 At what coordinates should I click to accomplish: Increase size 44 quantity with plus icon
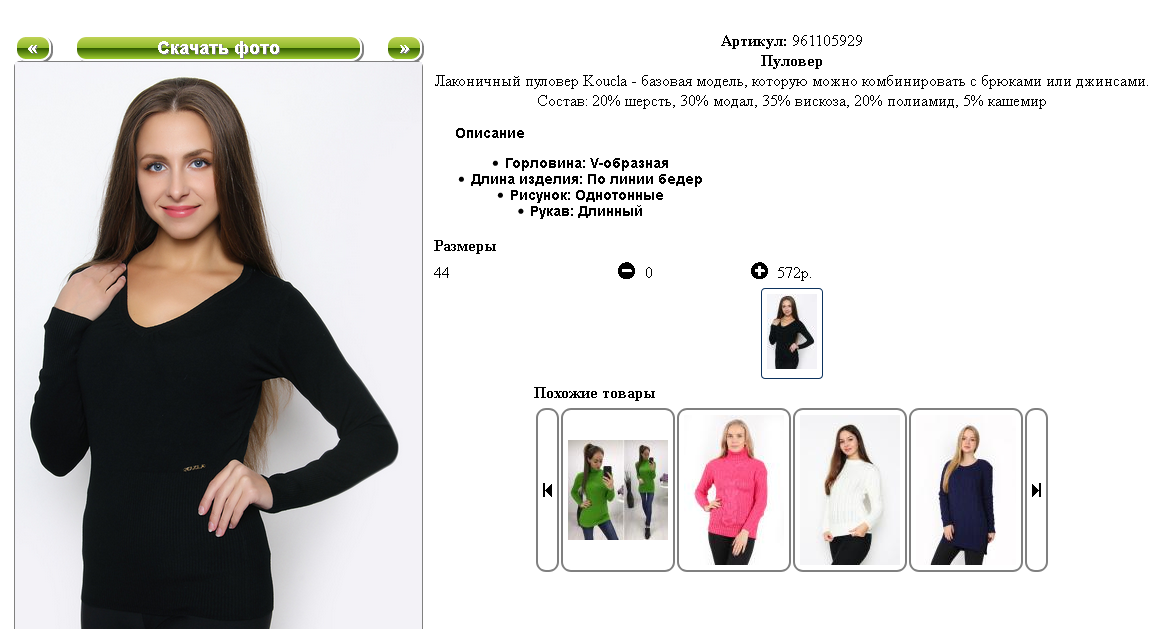click(759, 271)
